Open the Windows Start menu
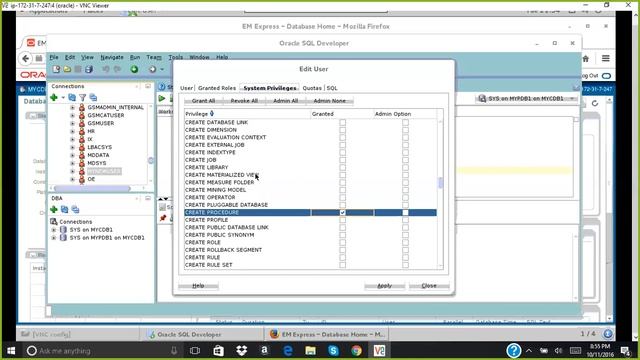 (11, 351)
